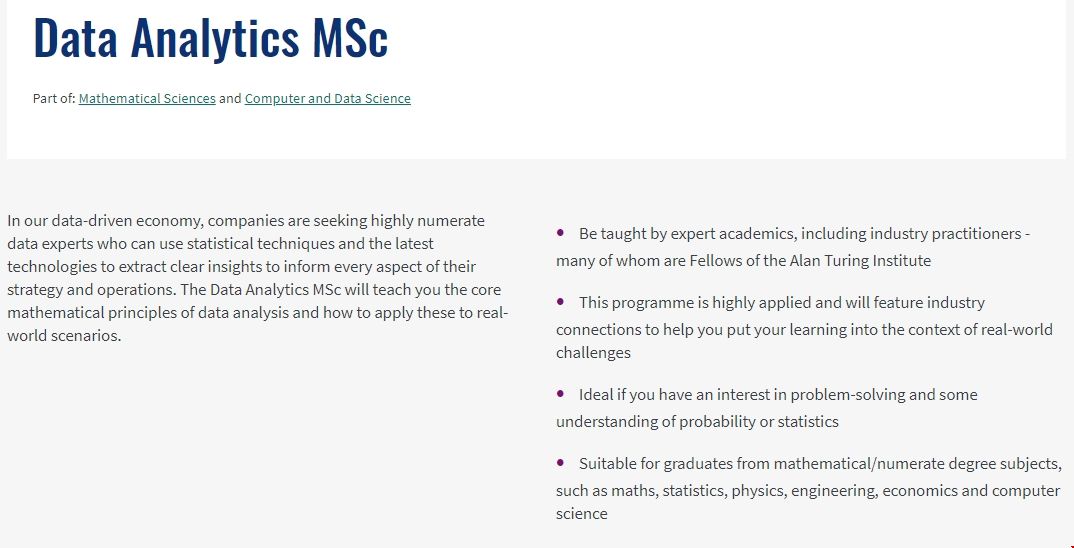Click the 'Part of:' label text
Image resolution: width=1074 pixels, height=548 pixels.
(54, 98)
